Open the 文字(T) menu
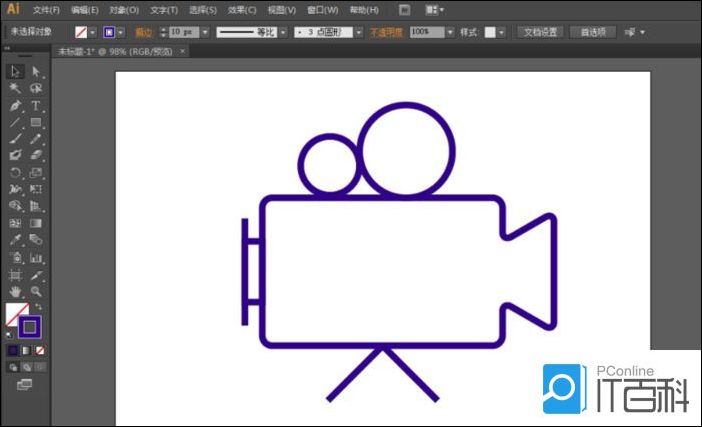702x427 pixels. click(x=164, y=9)
